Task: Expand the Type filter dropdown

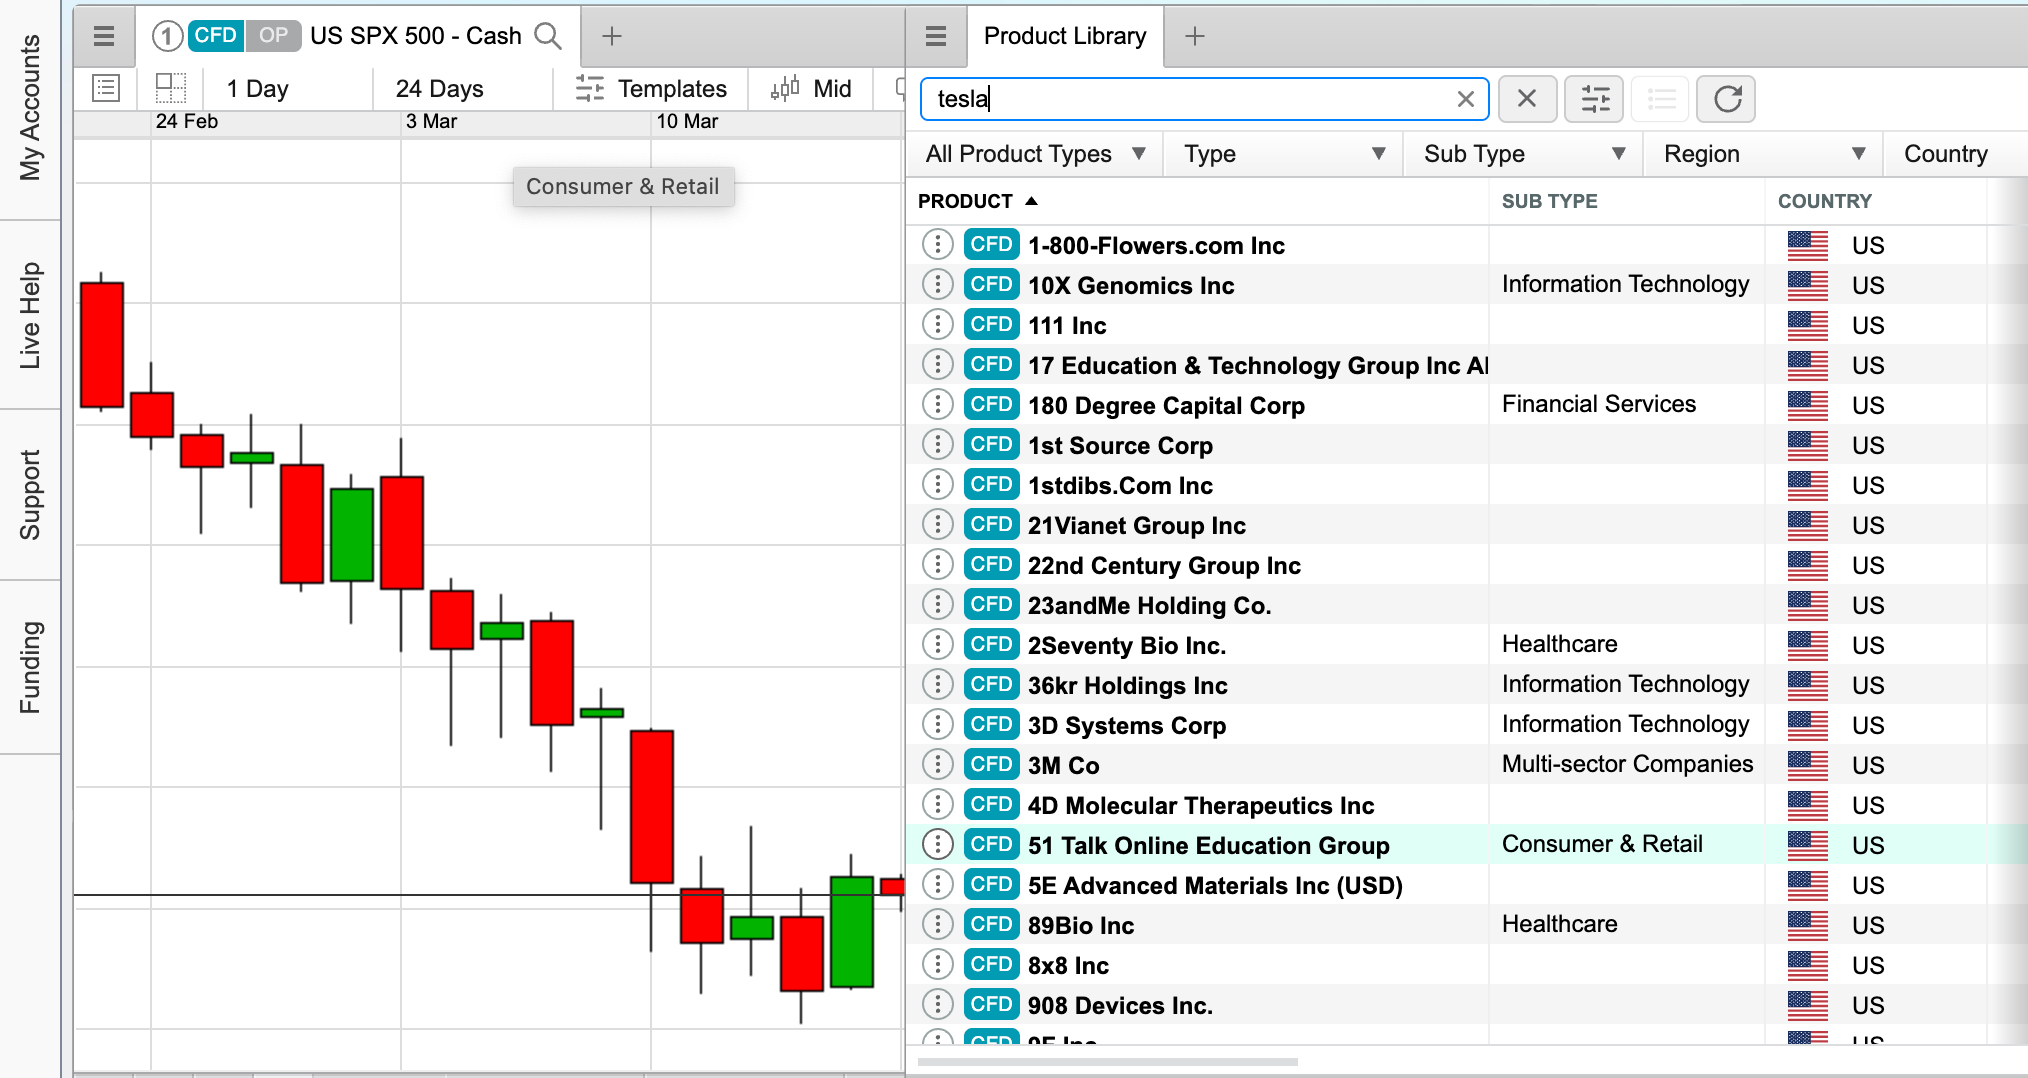Action: coord(1284,154)
